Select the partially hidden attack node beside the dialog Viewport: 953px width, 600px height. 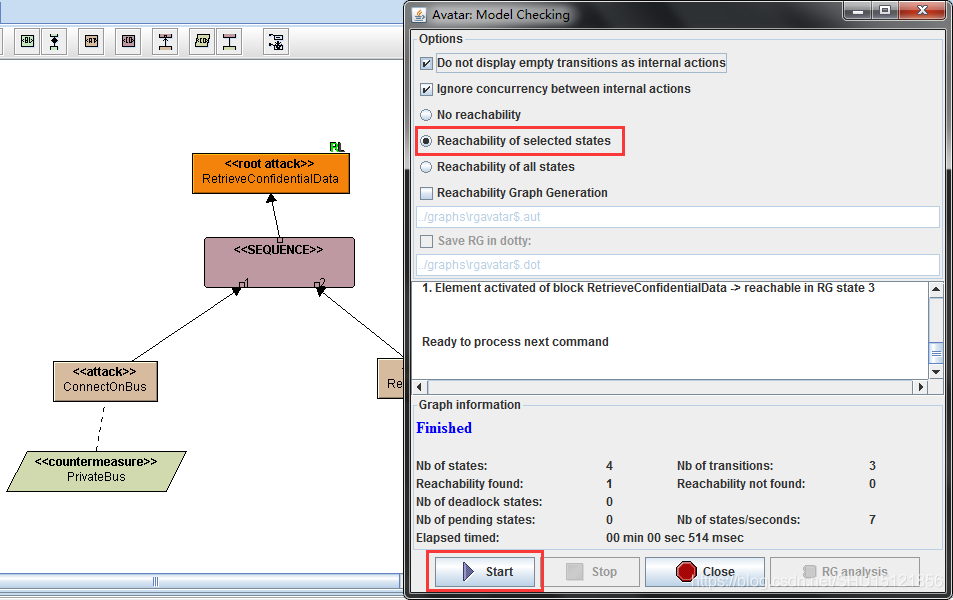pyautogui.click(x=390, y=378)
